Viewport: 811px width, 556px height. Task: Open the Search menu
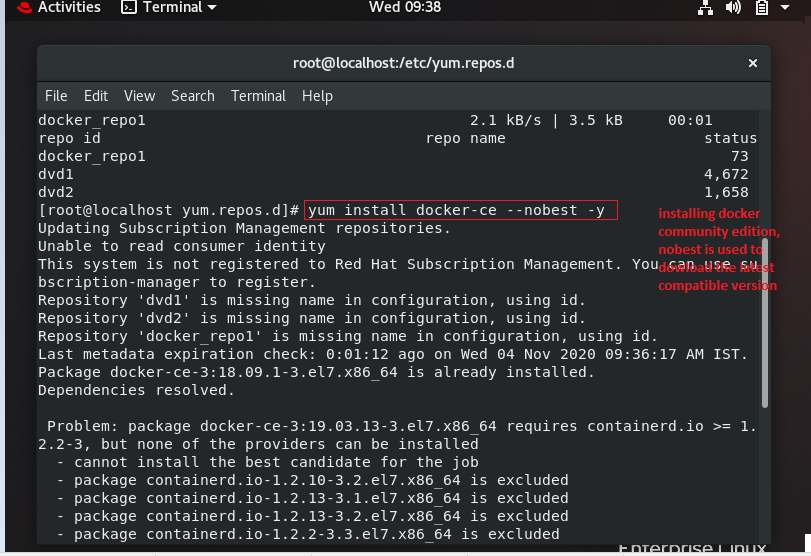tap(192, 96)
